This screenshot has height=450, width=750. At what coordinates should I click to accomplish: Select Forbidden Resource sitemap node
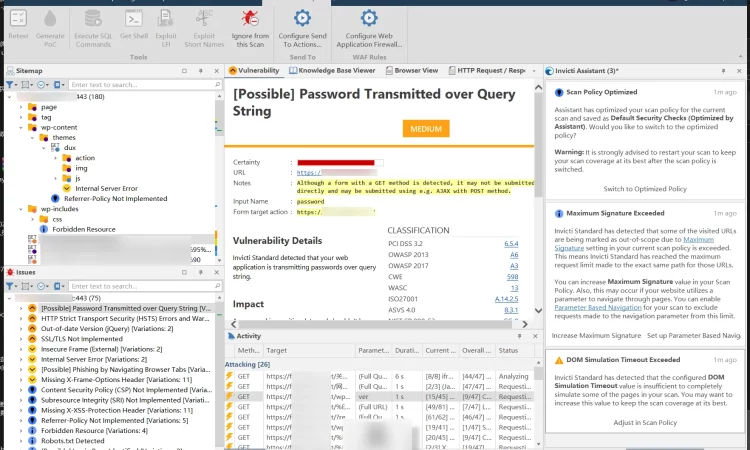click(84, 230)
